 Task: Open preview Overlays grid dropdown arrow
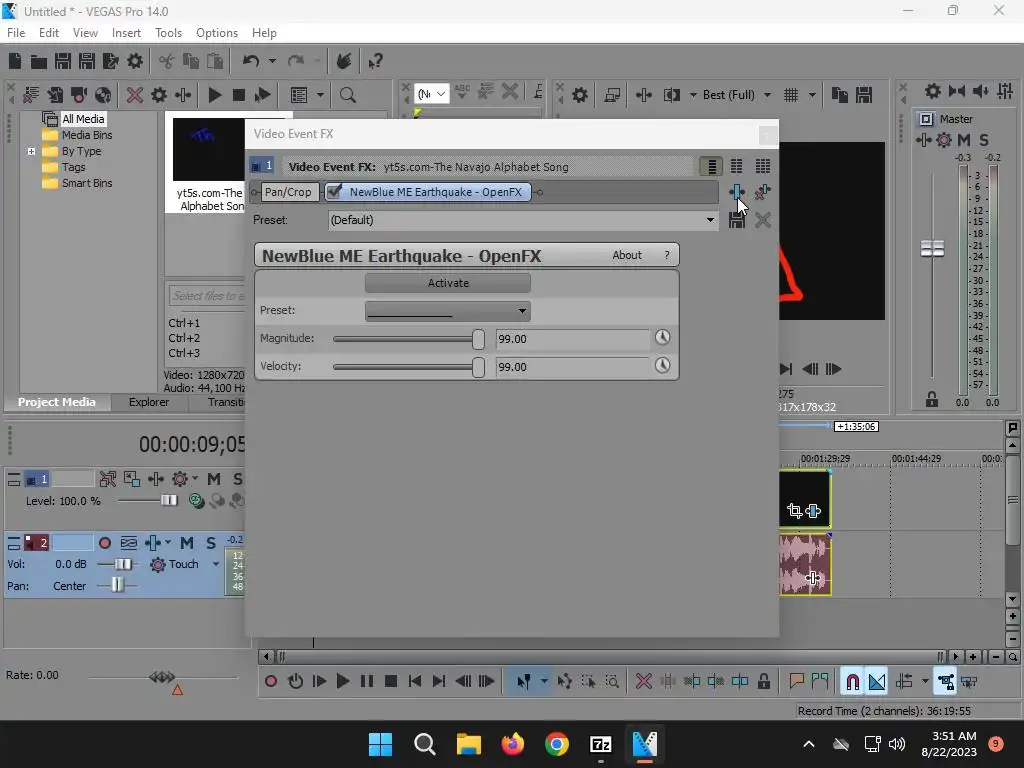tap(812, 95)
